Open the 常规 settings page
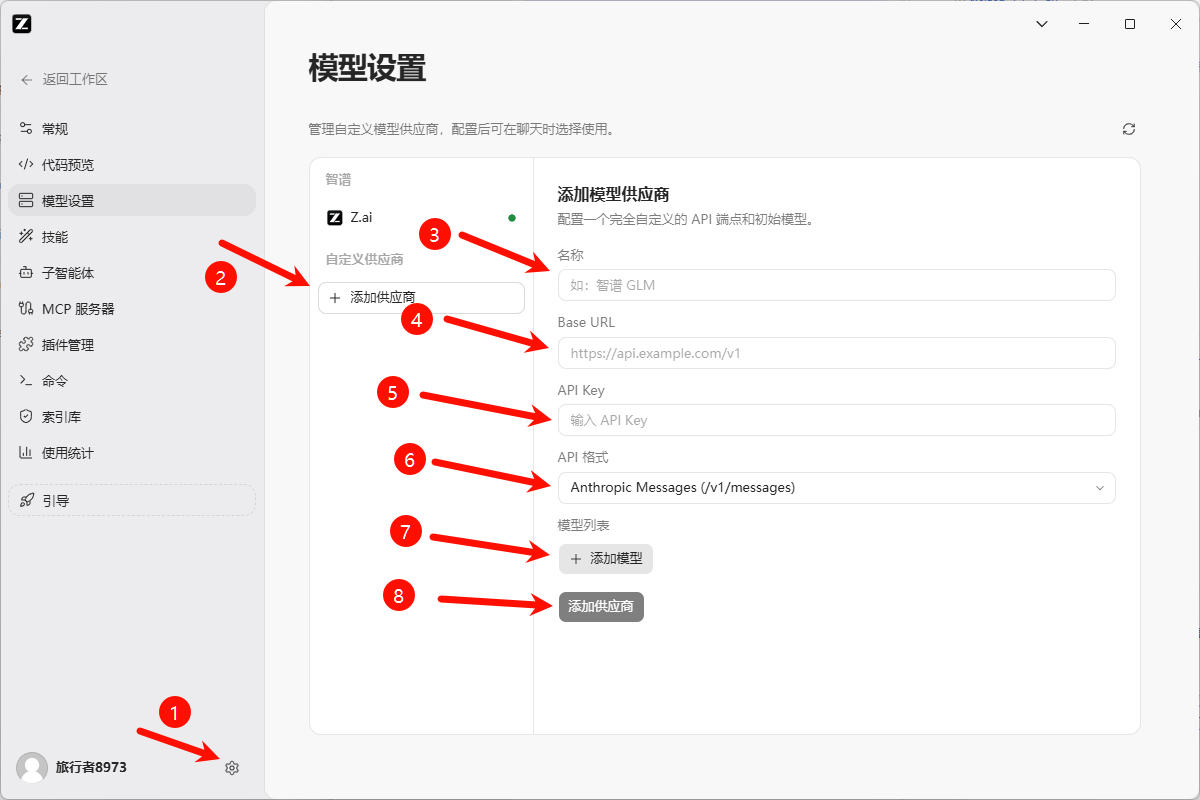The height and width of the screenshot is (800, 1200). click(132, 129)
